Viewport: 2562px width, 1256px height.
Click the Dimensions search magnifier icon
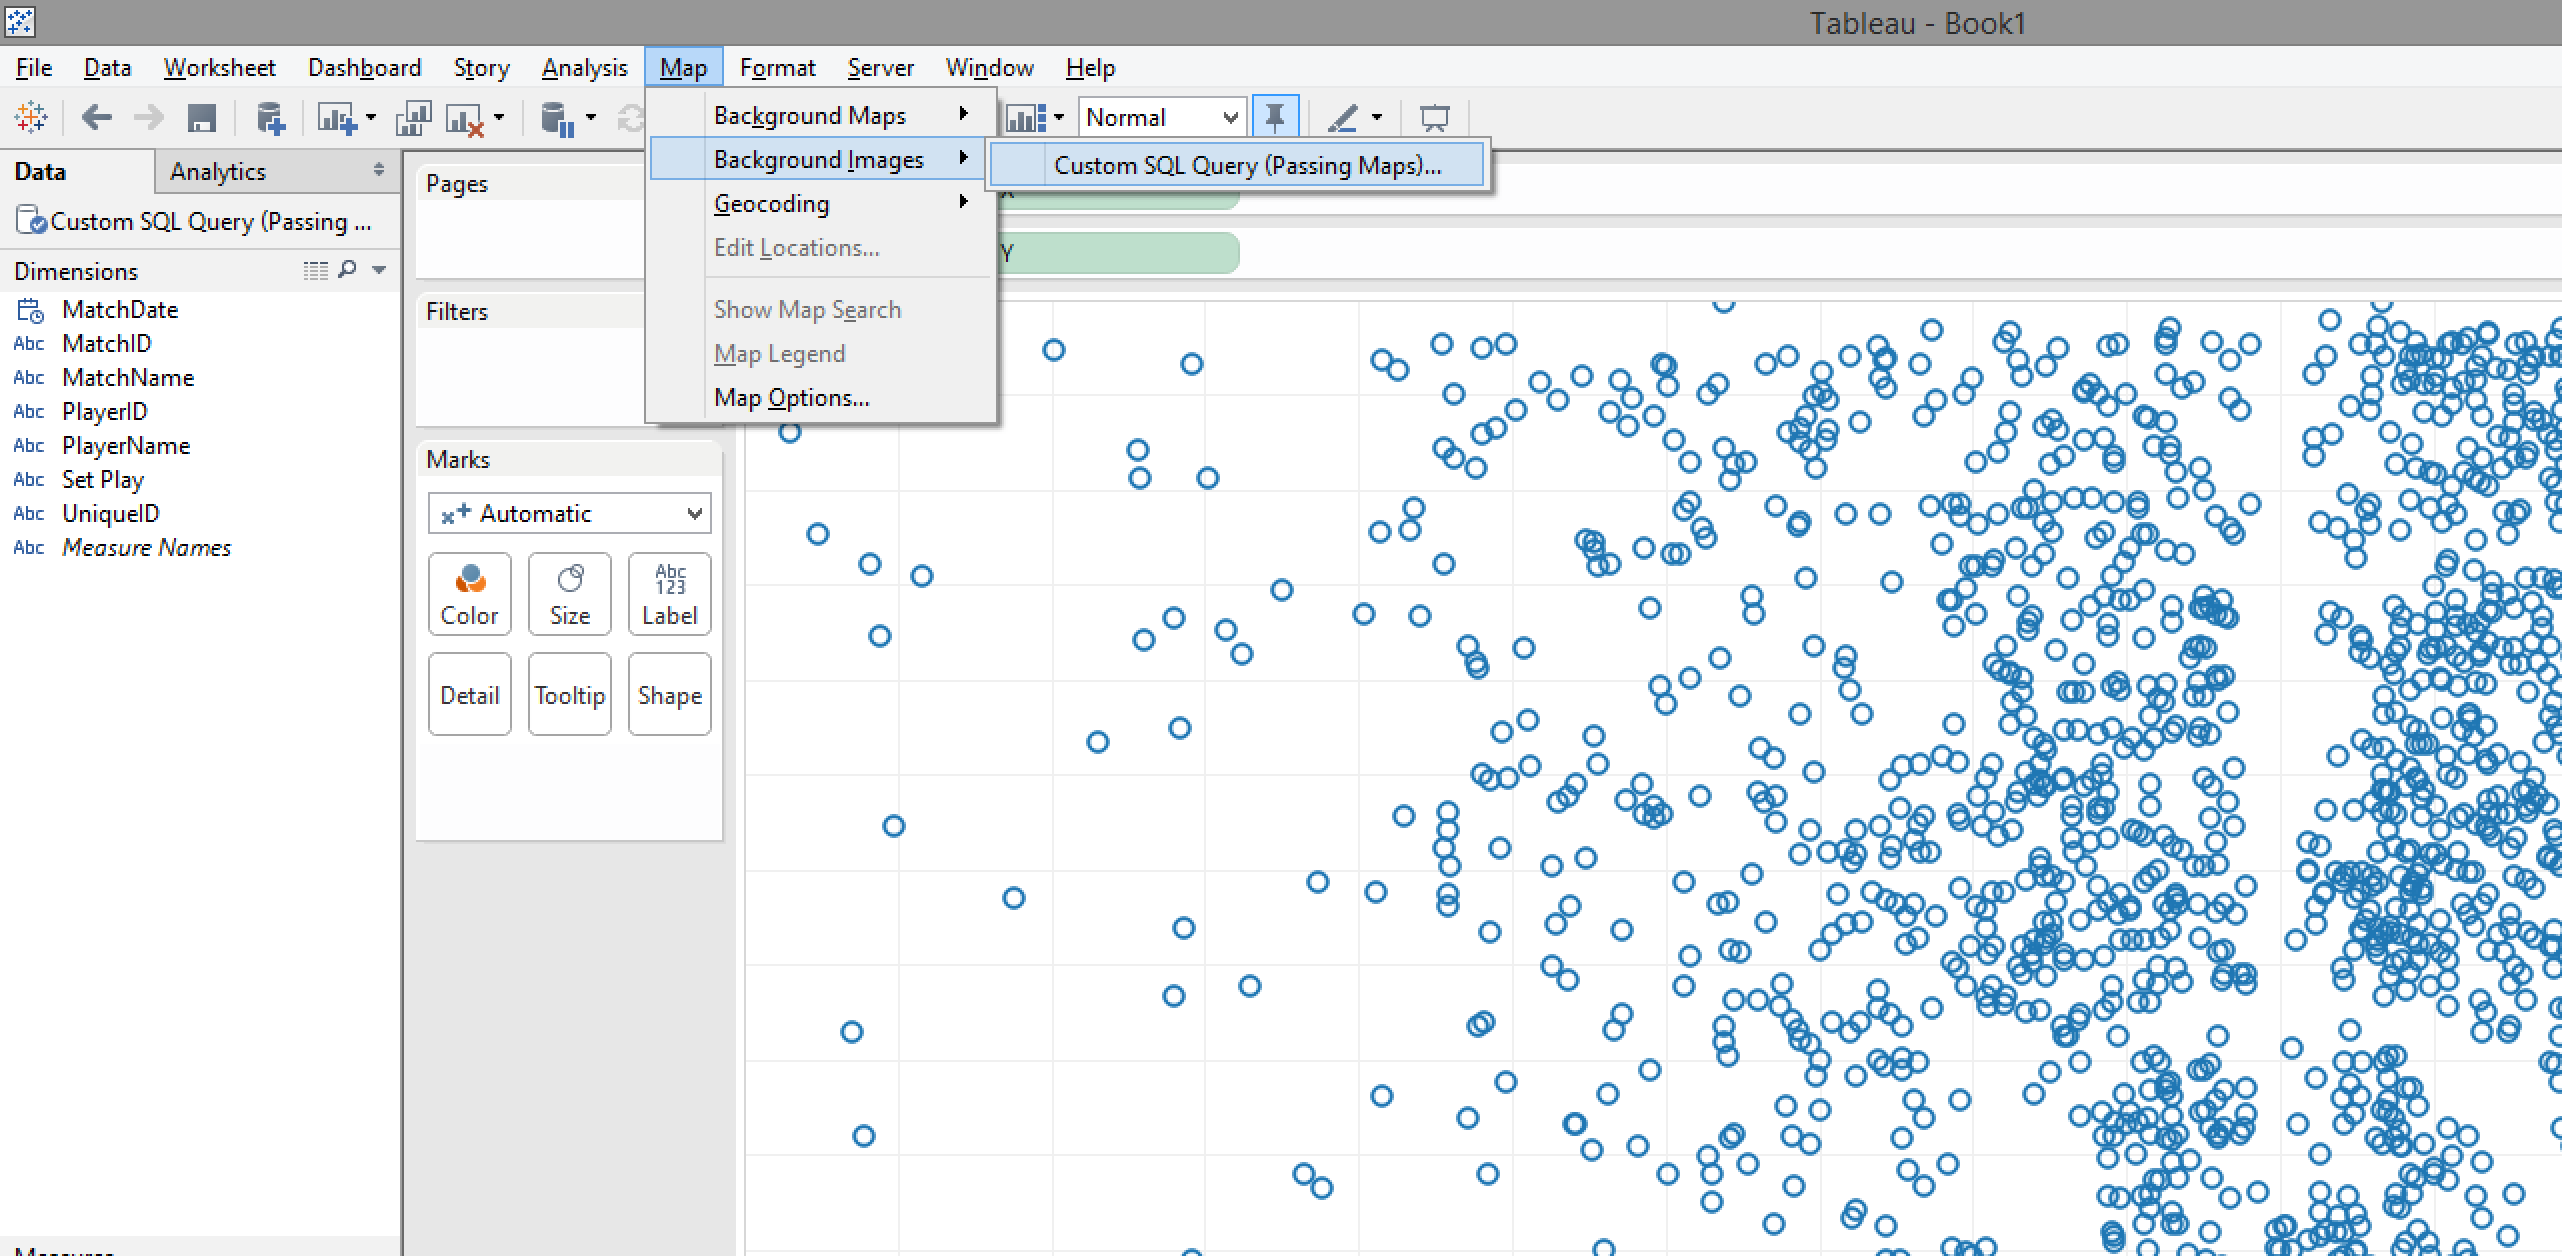347,270
